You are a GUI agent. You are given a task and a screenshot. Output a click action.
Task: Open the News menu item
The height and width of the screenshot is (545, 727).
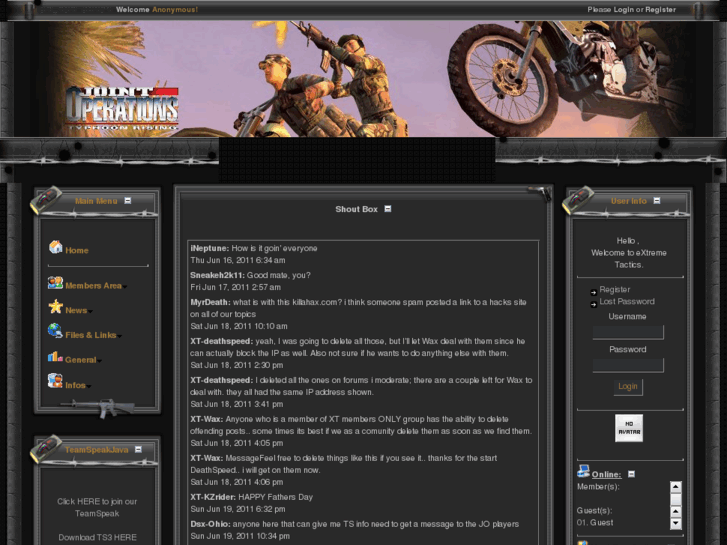point(76,310)
